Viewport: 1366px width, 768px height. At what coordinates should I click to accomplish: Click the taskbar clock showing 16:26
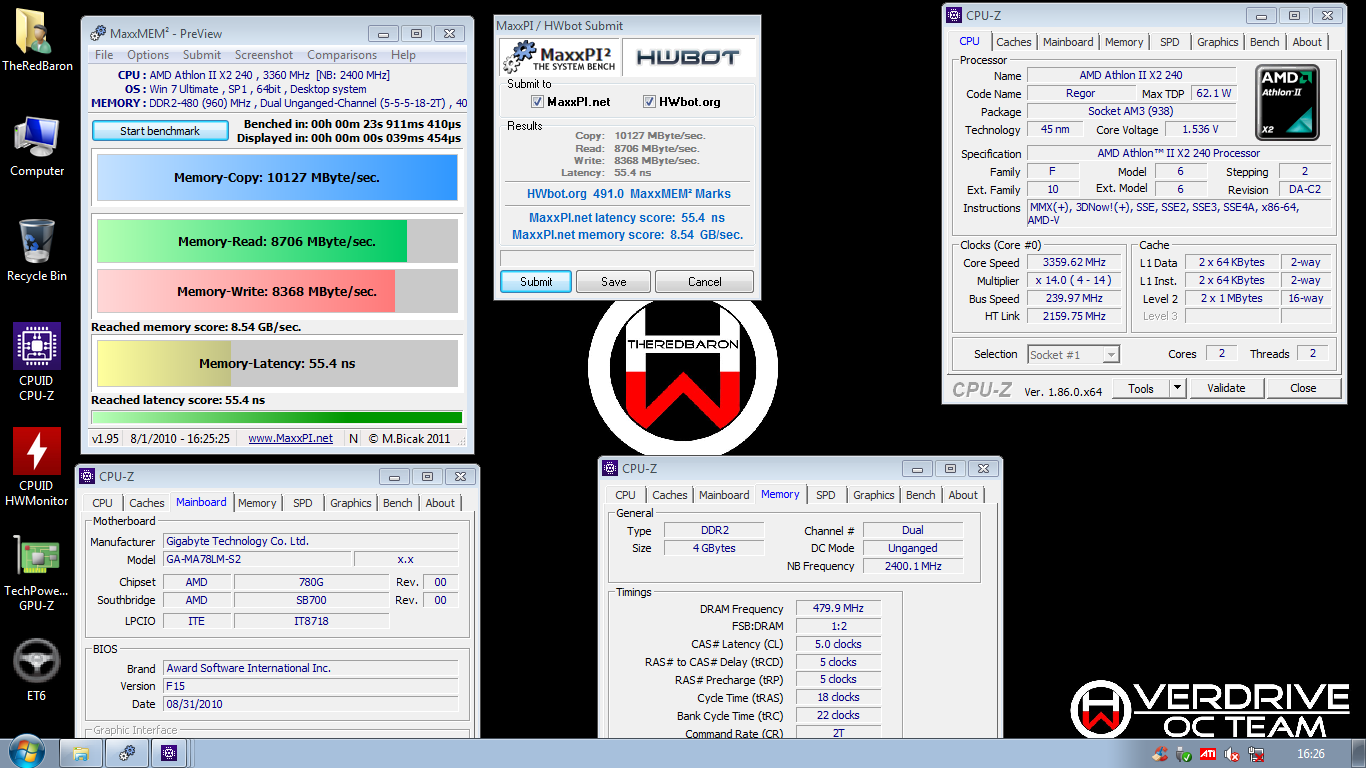1310,754
